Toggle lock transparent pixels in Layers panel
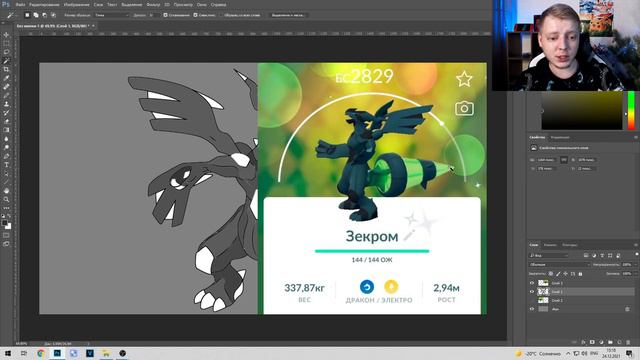Viewport: 640px width, 360px height. (551, 273)
